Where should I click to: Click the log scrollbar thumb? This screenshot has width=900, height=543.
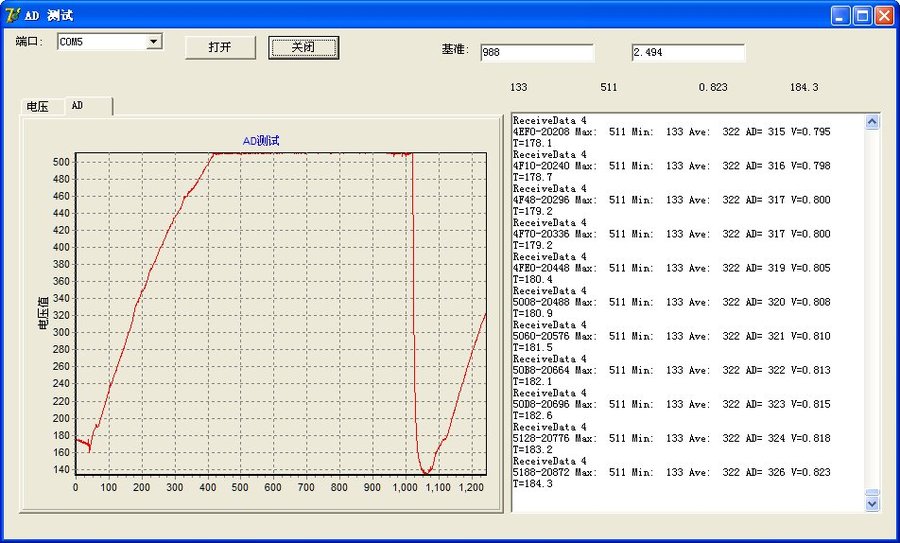(x=871, y=492)
